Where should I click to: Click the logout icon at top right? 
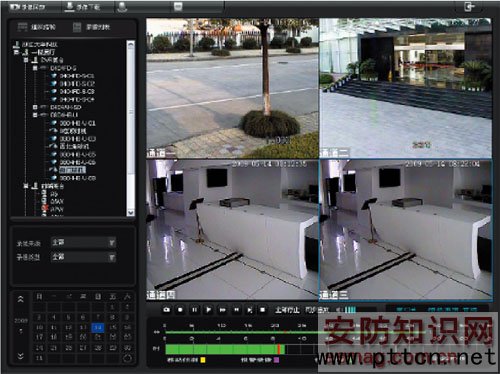[x=469, y=7]
